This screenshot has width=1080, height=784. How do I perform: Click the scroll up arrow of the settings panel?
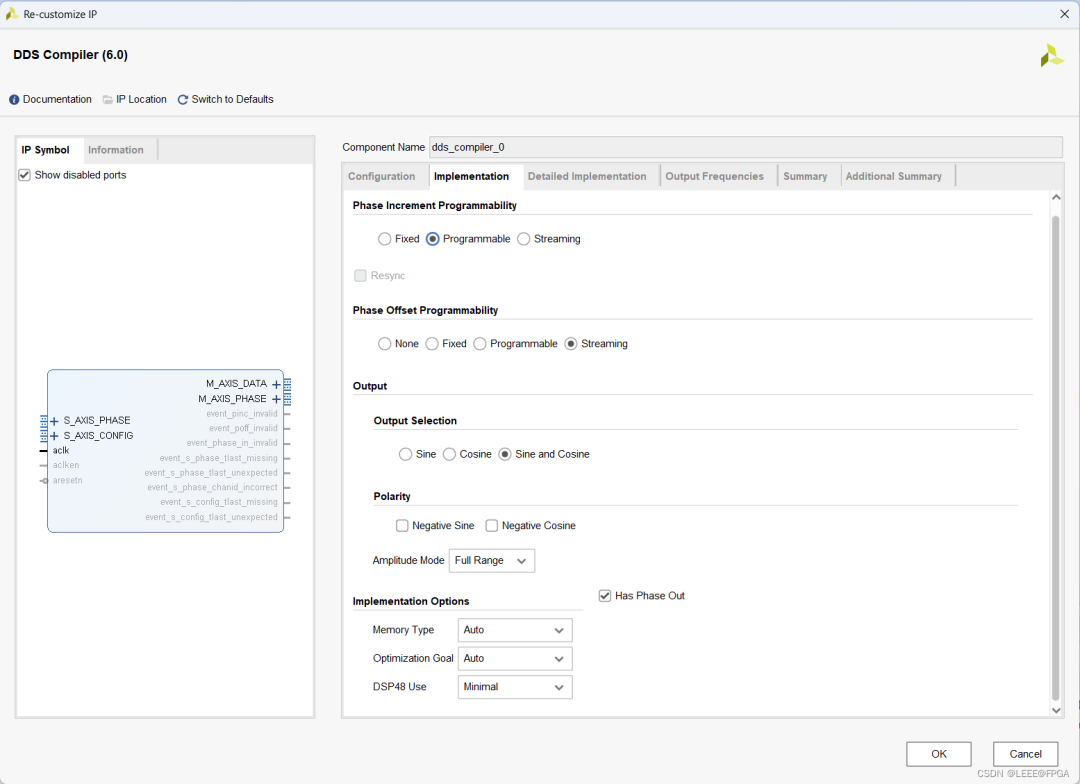pos(1056,198)
